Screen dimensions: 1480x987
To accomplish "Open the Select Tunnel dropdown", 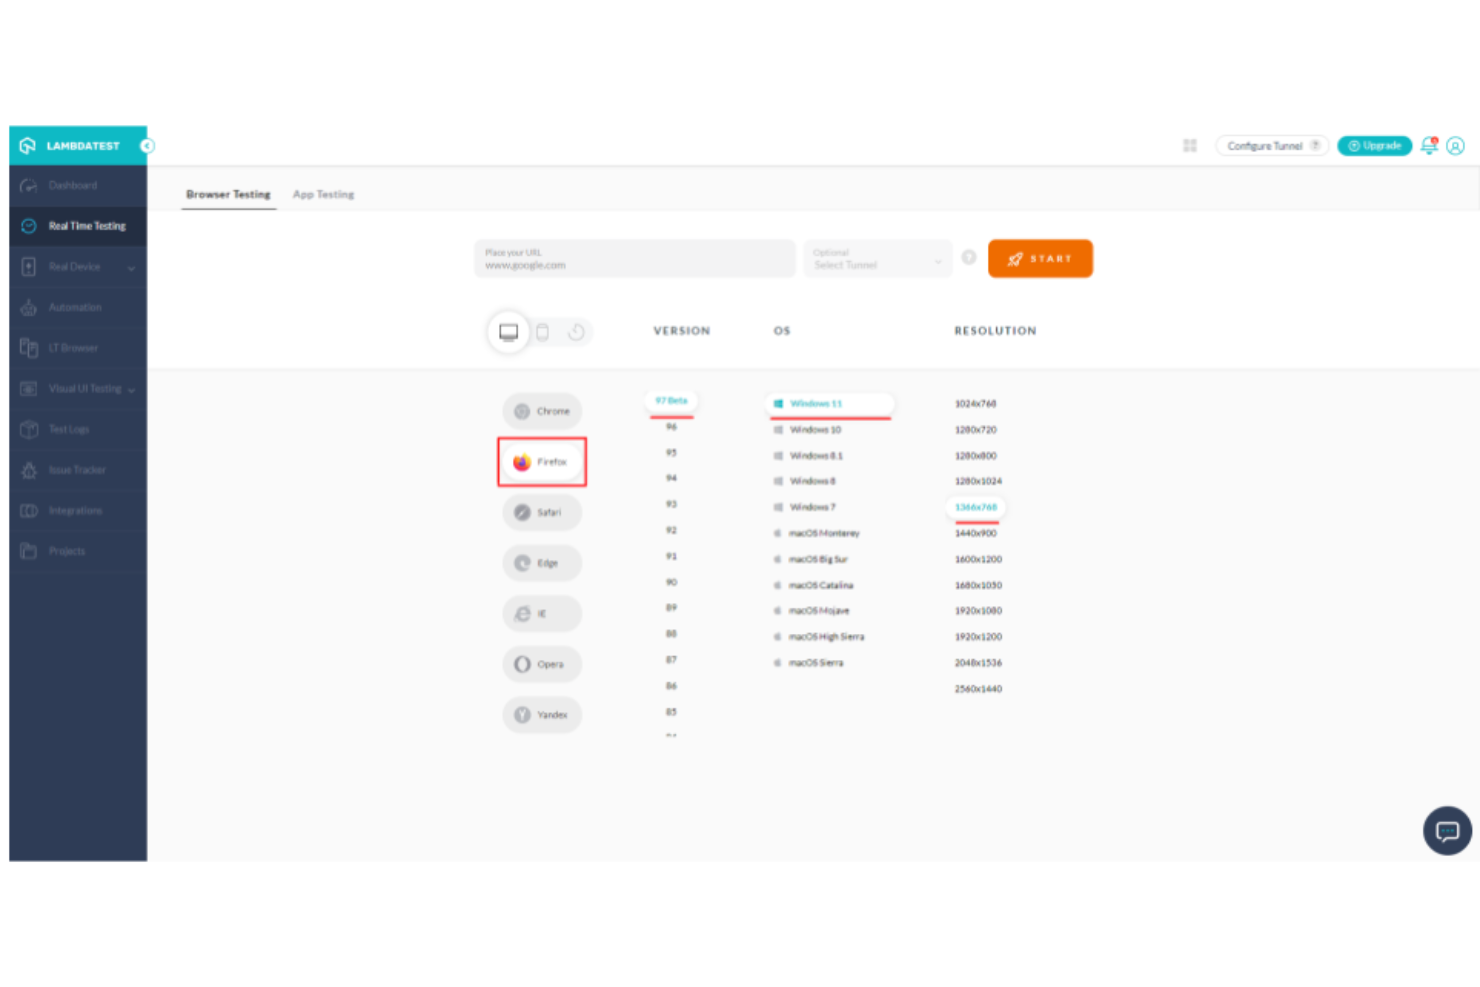I will (877, 259).
